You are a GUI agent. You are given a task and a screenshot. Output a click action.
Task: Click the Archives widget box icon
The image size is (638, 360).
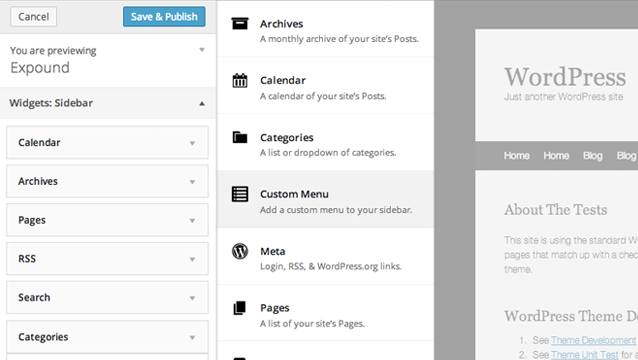240,24
